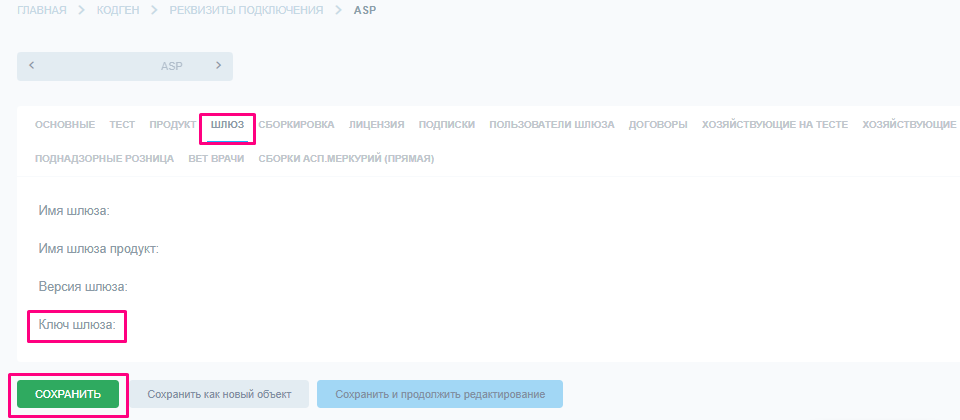Open the ХОЗЯЙСТВУЮЩИЕ tab
The height and width of the screenshot is (420, 960).
coord(909,124)
